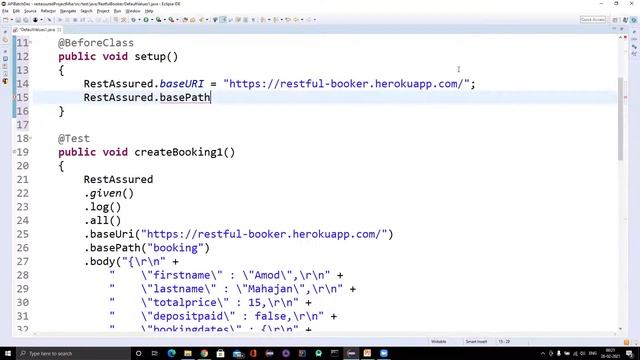
Task: Open Google Chrome from the taskbar
Action: click(204, 353)
